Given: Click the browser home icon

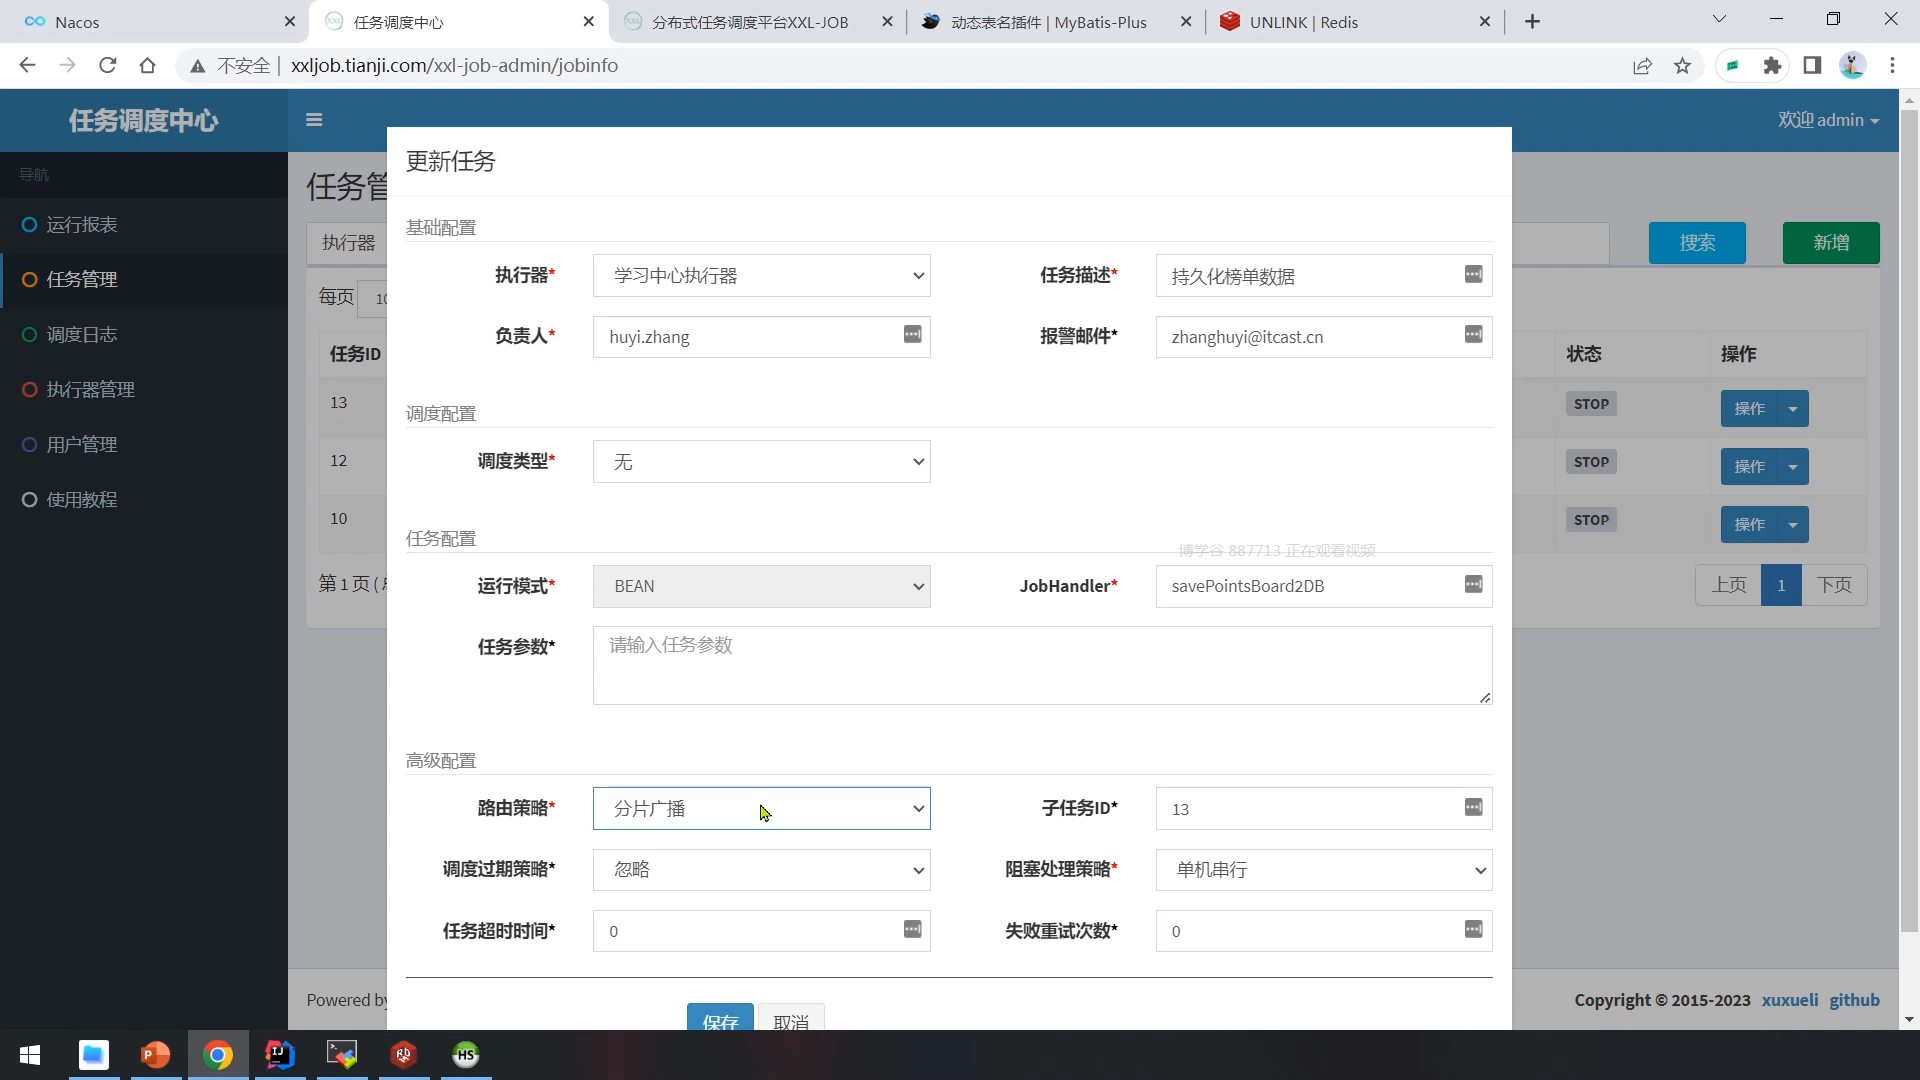Looking at the screenshot, I should 148,66.
